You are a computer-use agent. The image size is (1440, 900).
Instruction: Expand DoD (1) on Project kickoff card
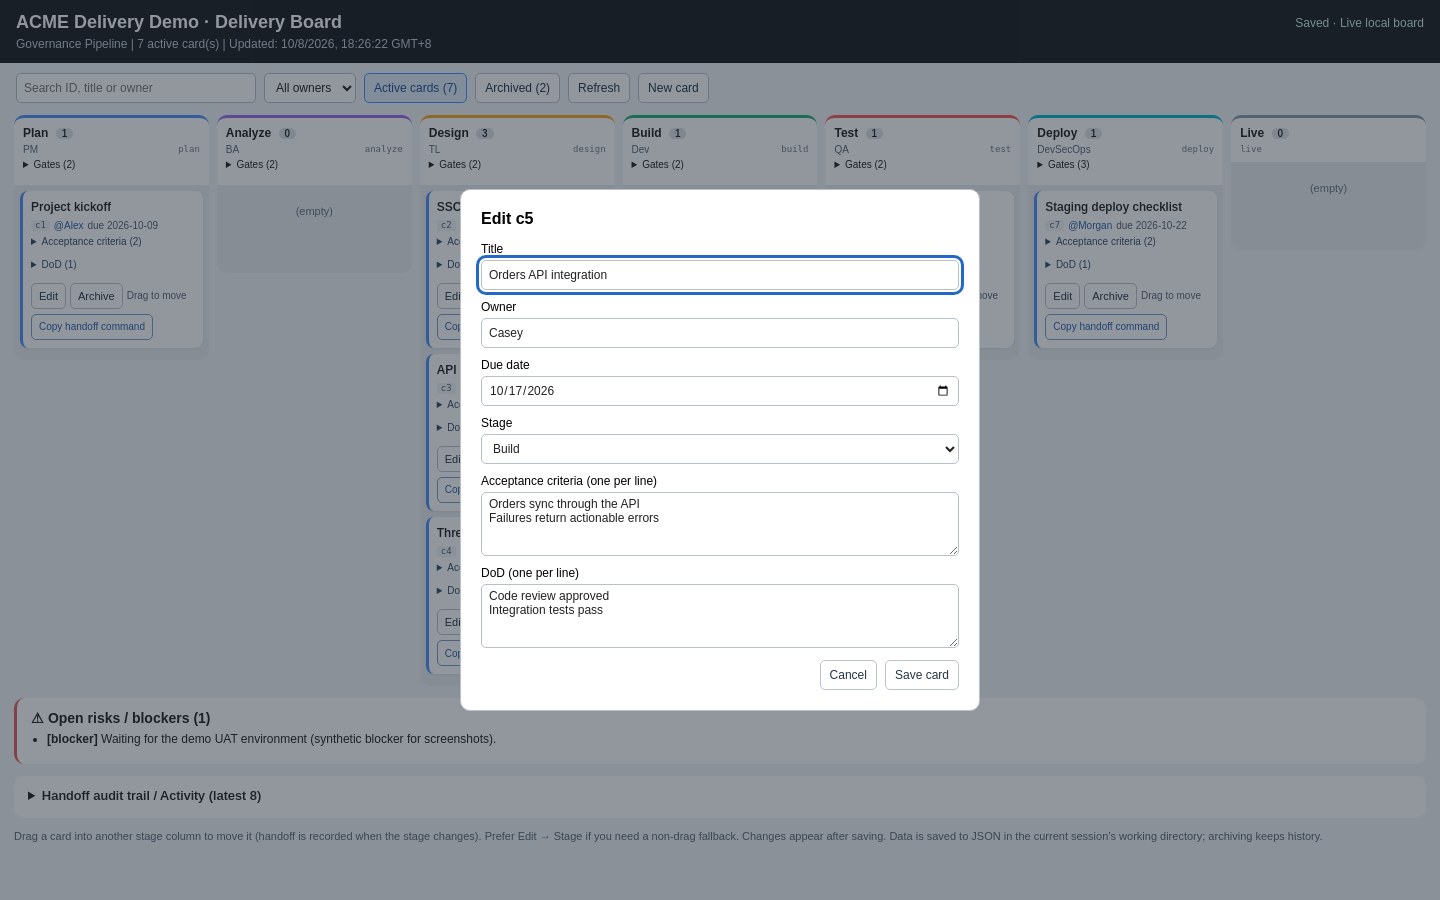coord(54,264)
